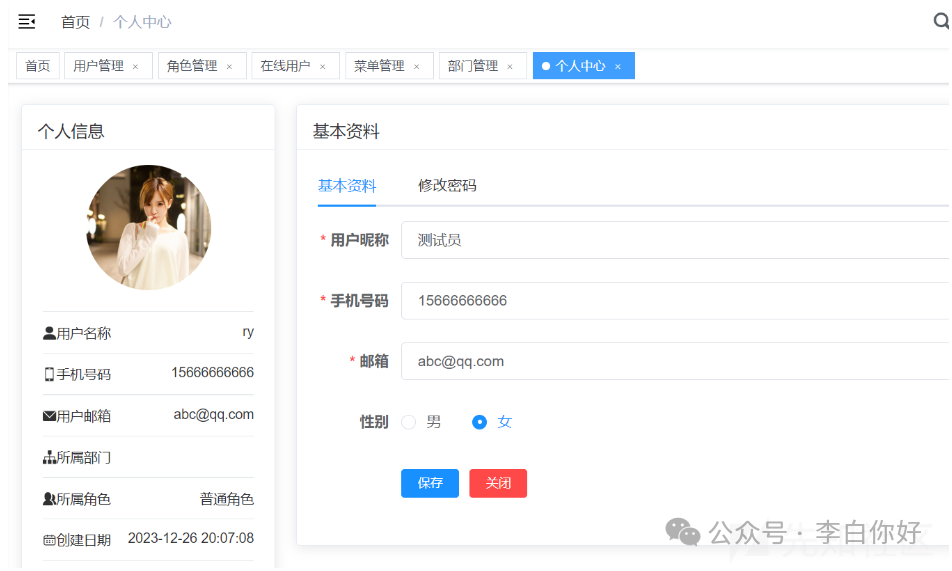
Task: Click the 用户昵称 input field
Action: click(675, 240)
